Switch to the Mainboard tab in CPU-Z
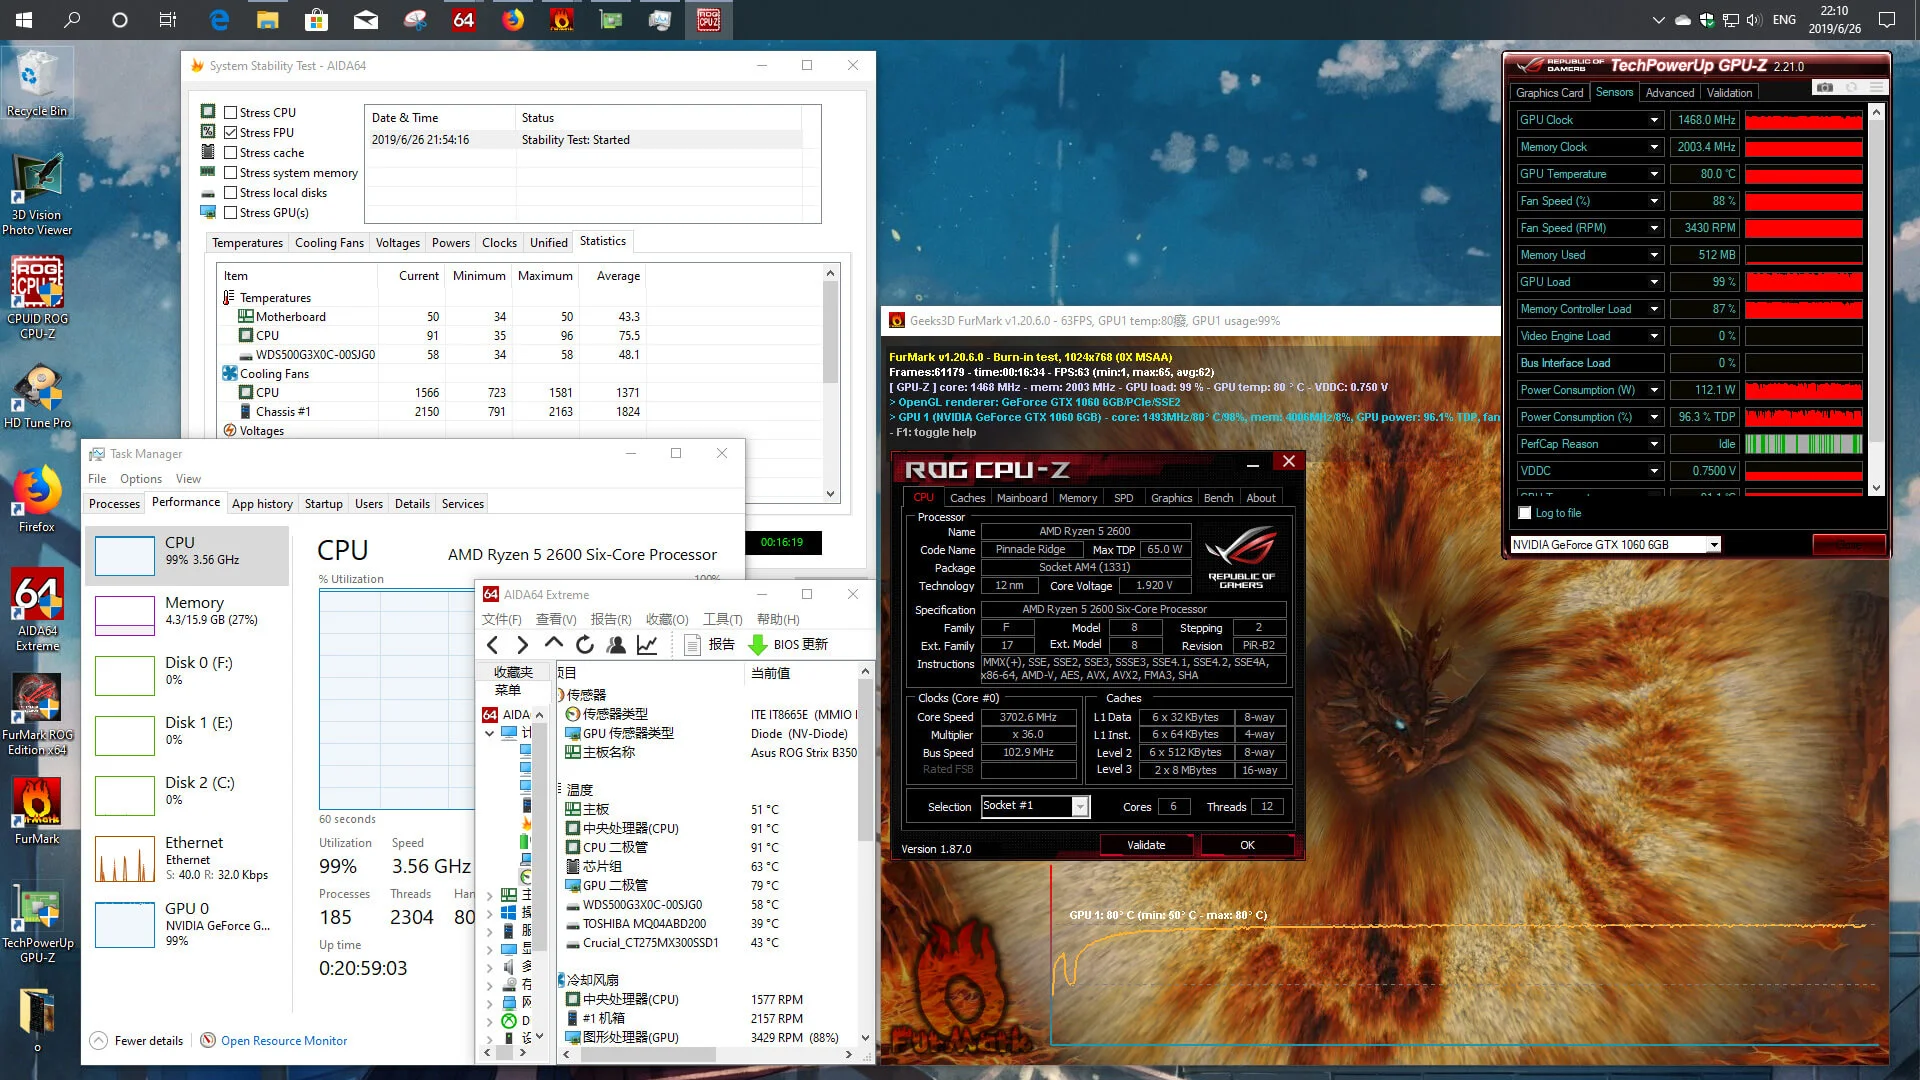1920x1080 pixels. click(x=1021, y=498)
